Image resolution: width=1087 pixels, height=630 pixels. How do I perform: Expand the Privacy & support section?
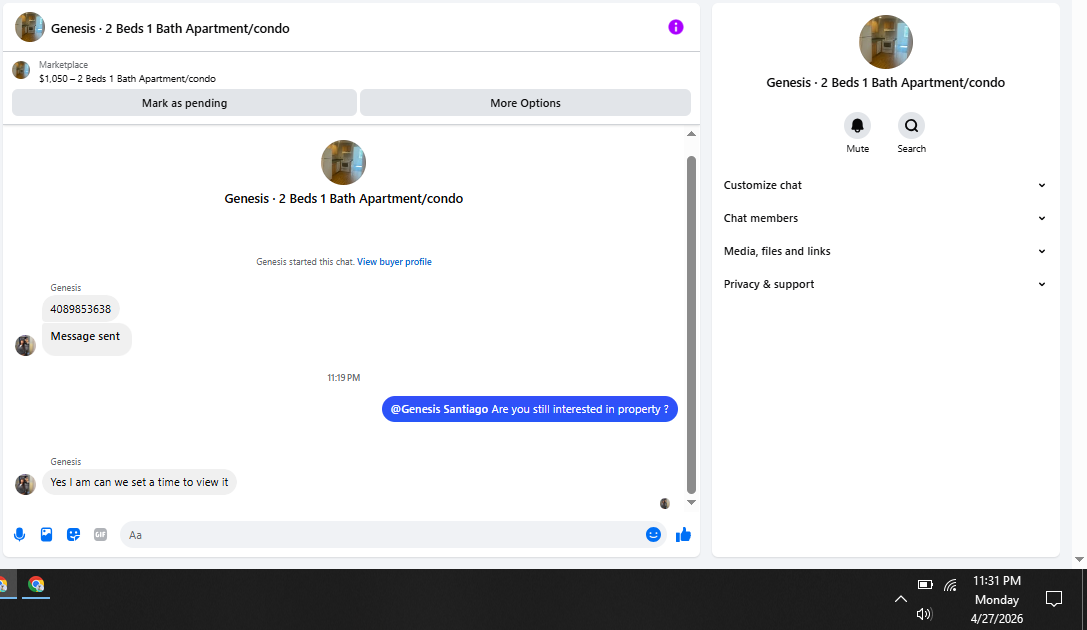click(x=885, y=284)
